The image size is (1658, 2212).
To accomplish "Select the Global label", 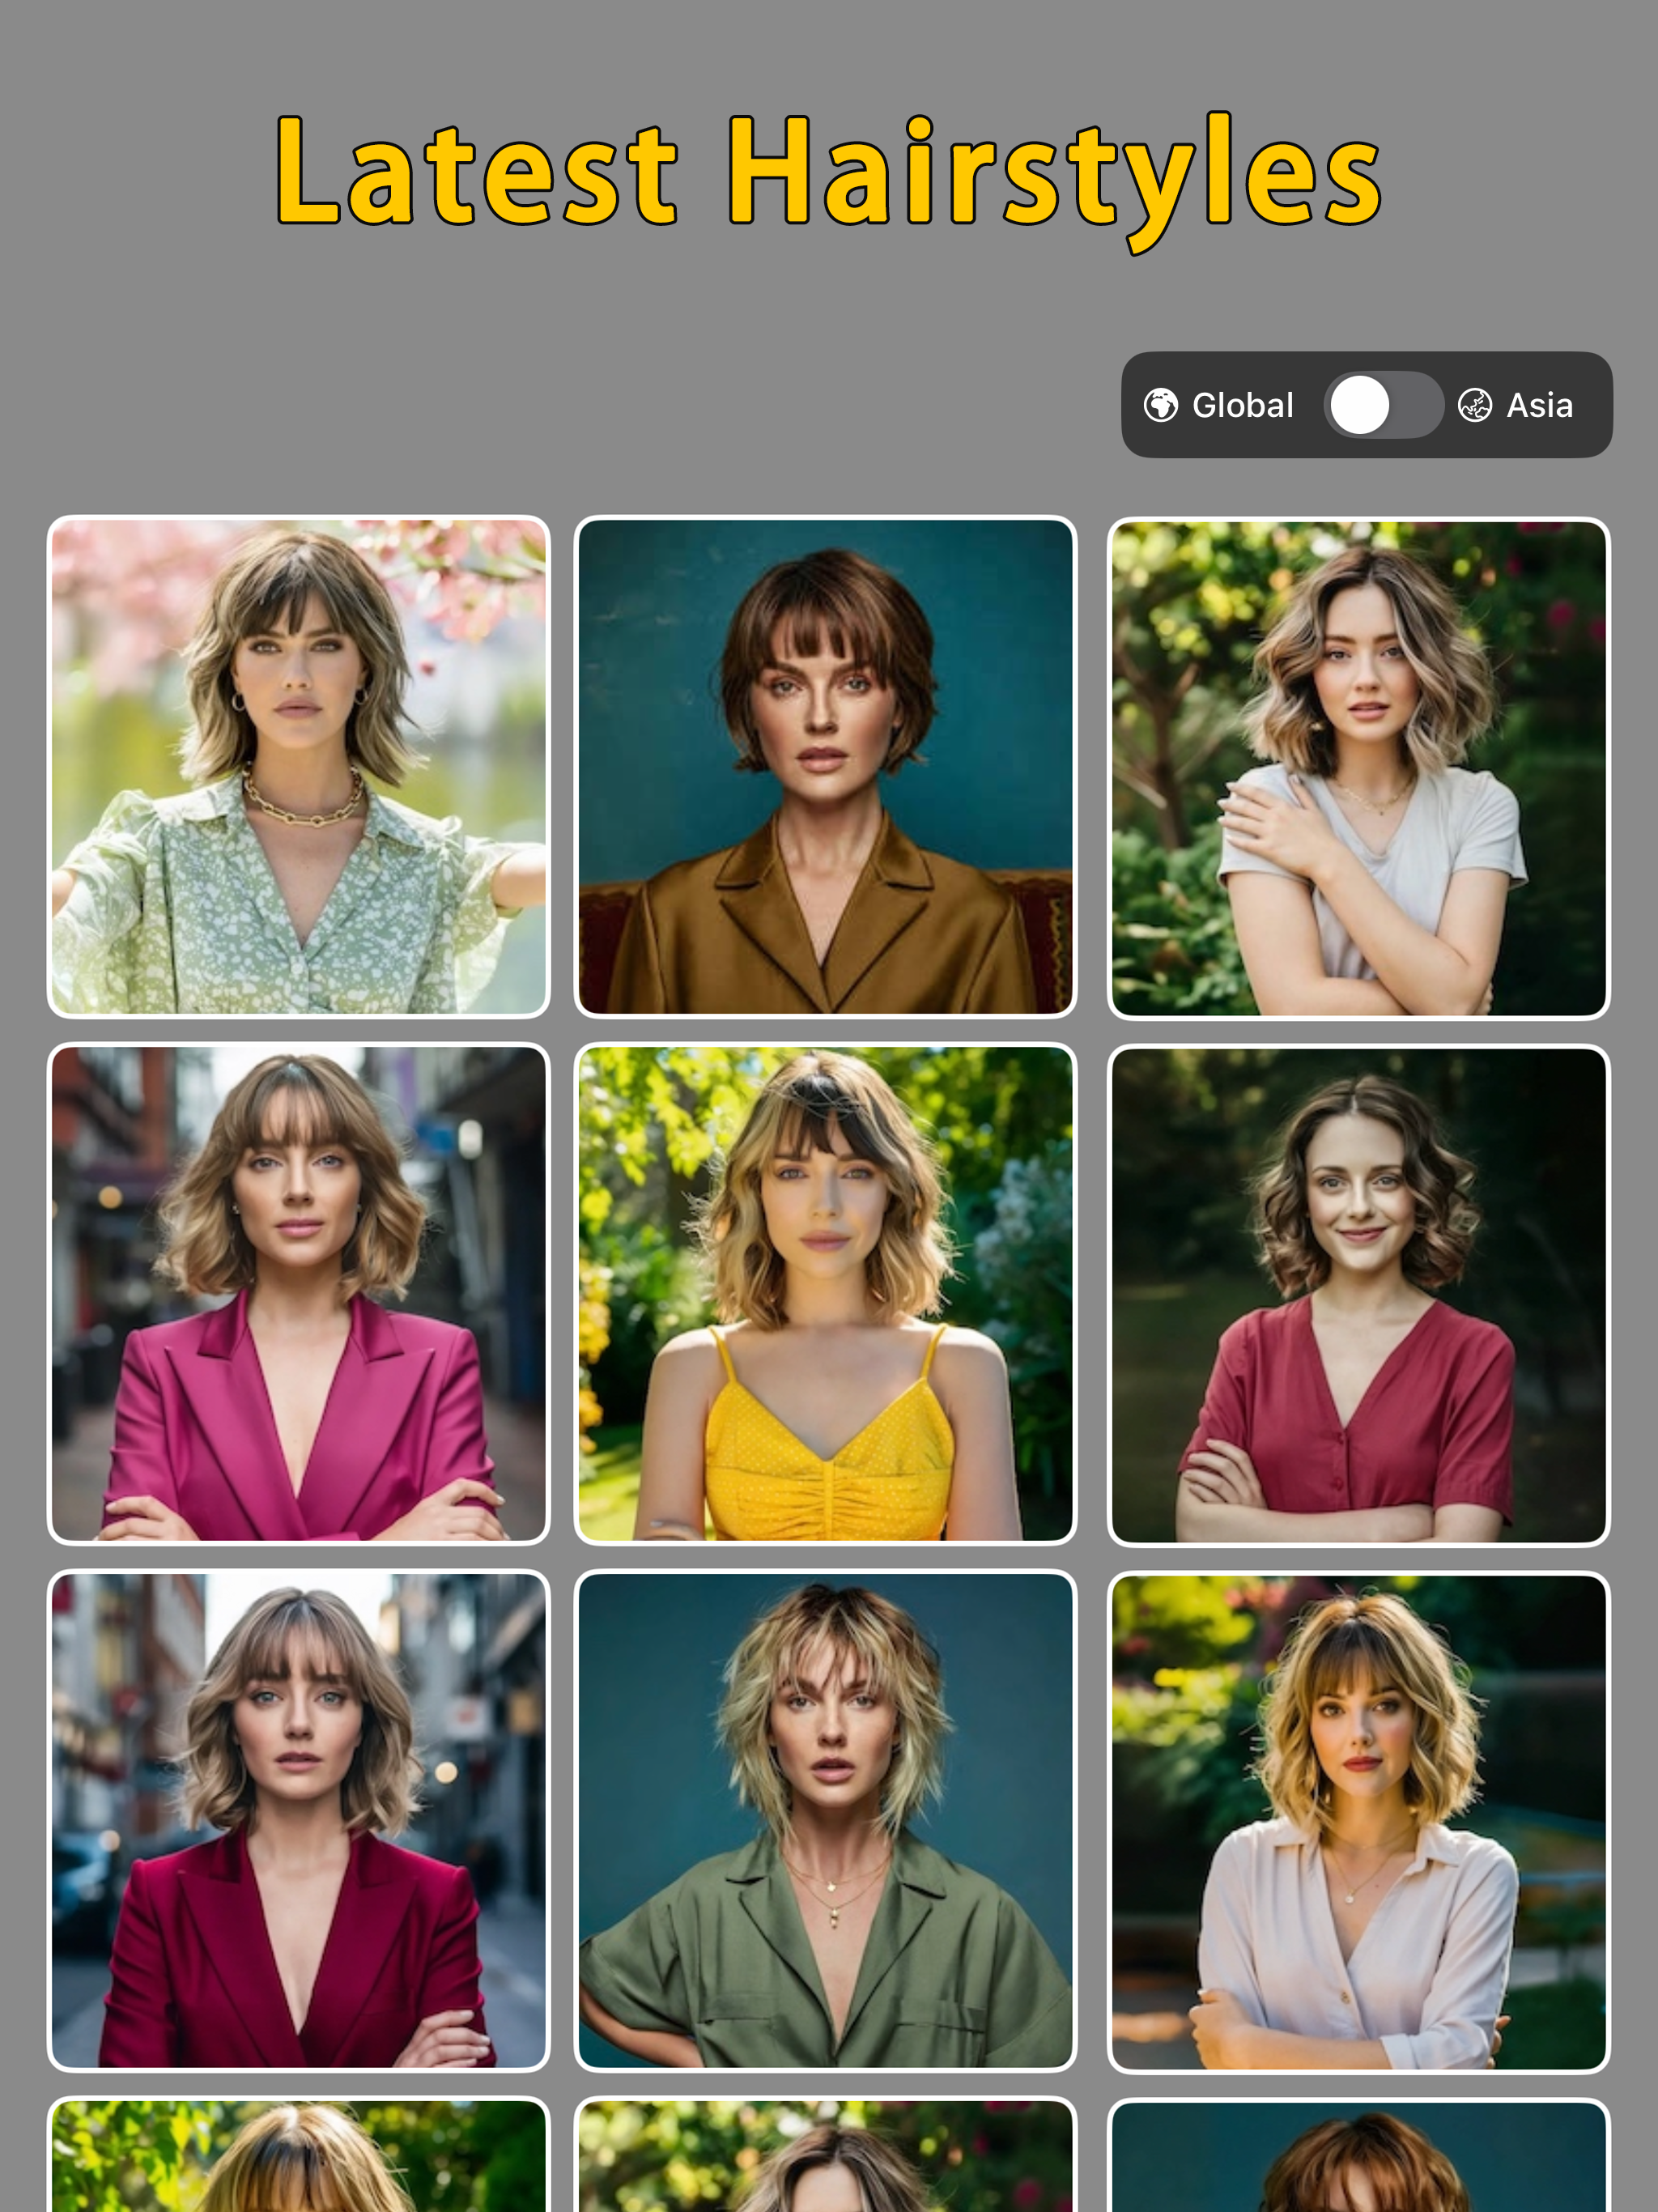I will (x=1242, y=405).
